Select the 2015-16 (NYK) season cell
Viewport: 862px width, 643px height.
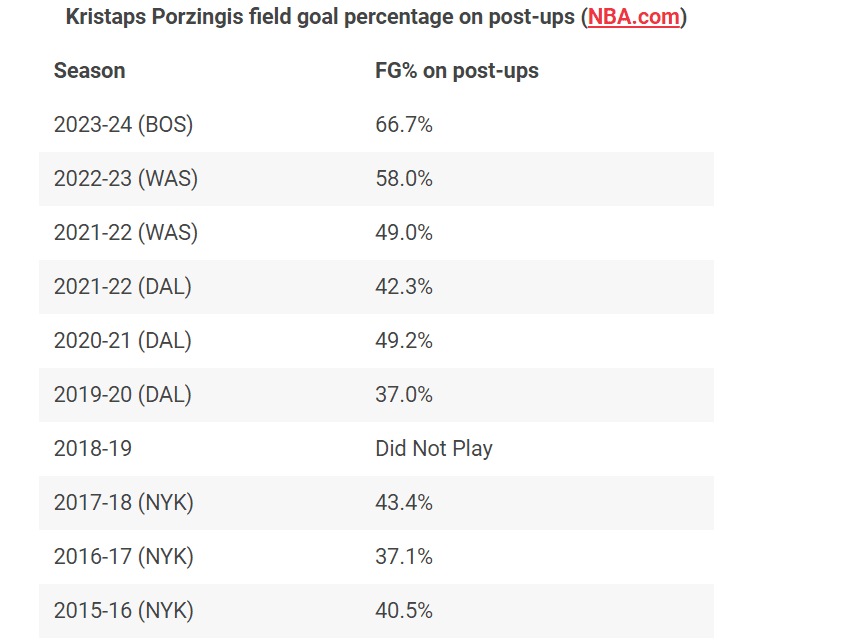pos(124,611)
